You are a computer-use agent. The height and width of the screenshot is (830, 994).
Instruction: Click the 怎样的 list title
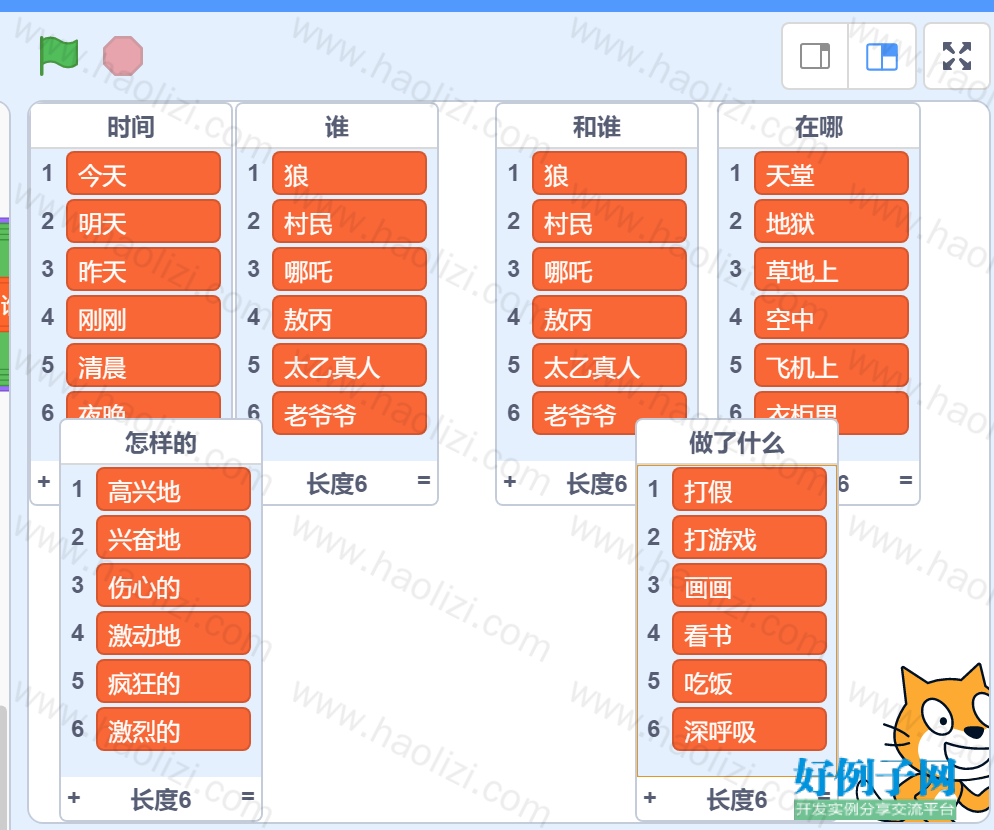tap(160, 443)
